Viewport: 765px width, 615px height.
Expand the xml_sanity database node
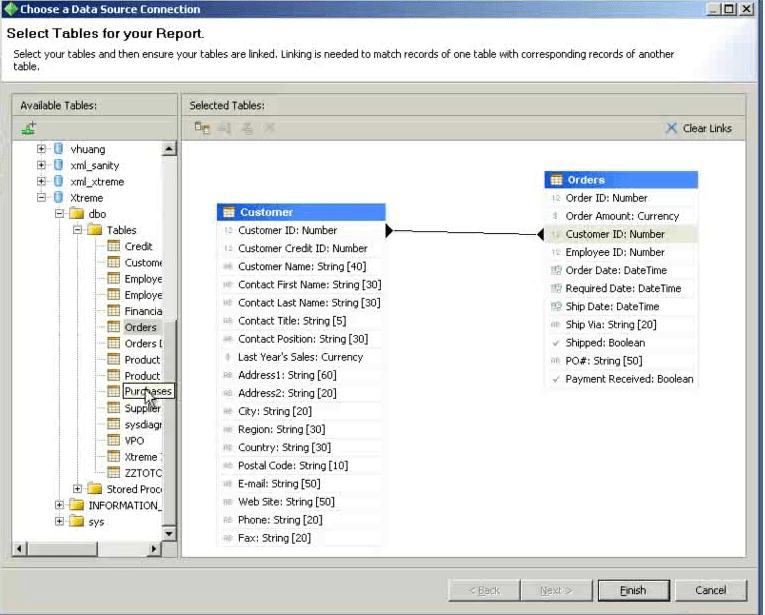tap(42, 166)
